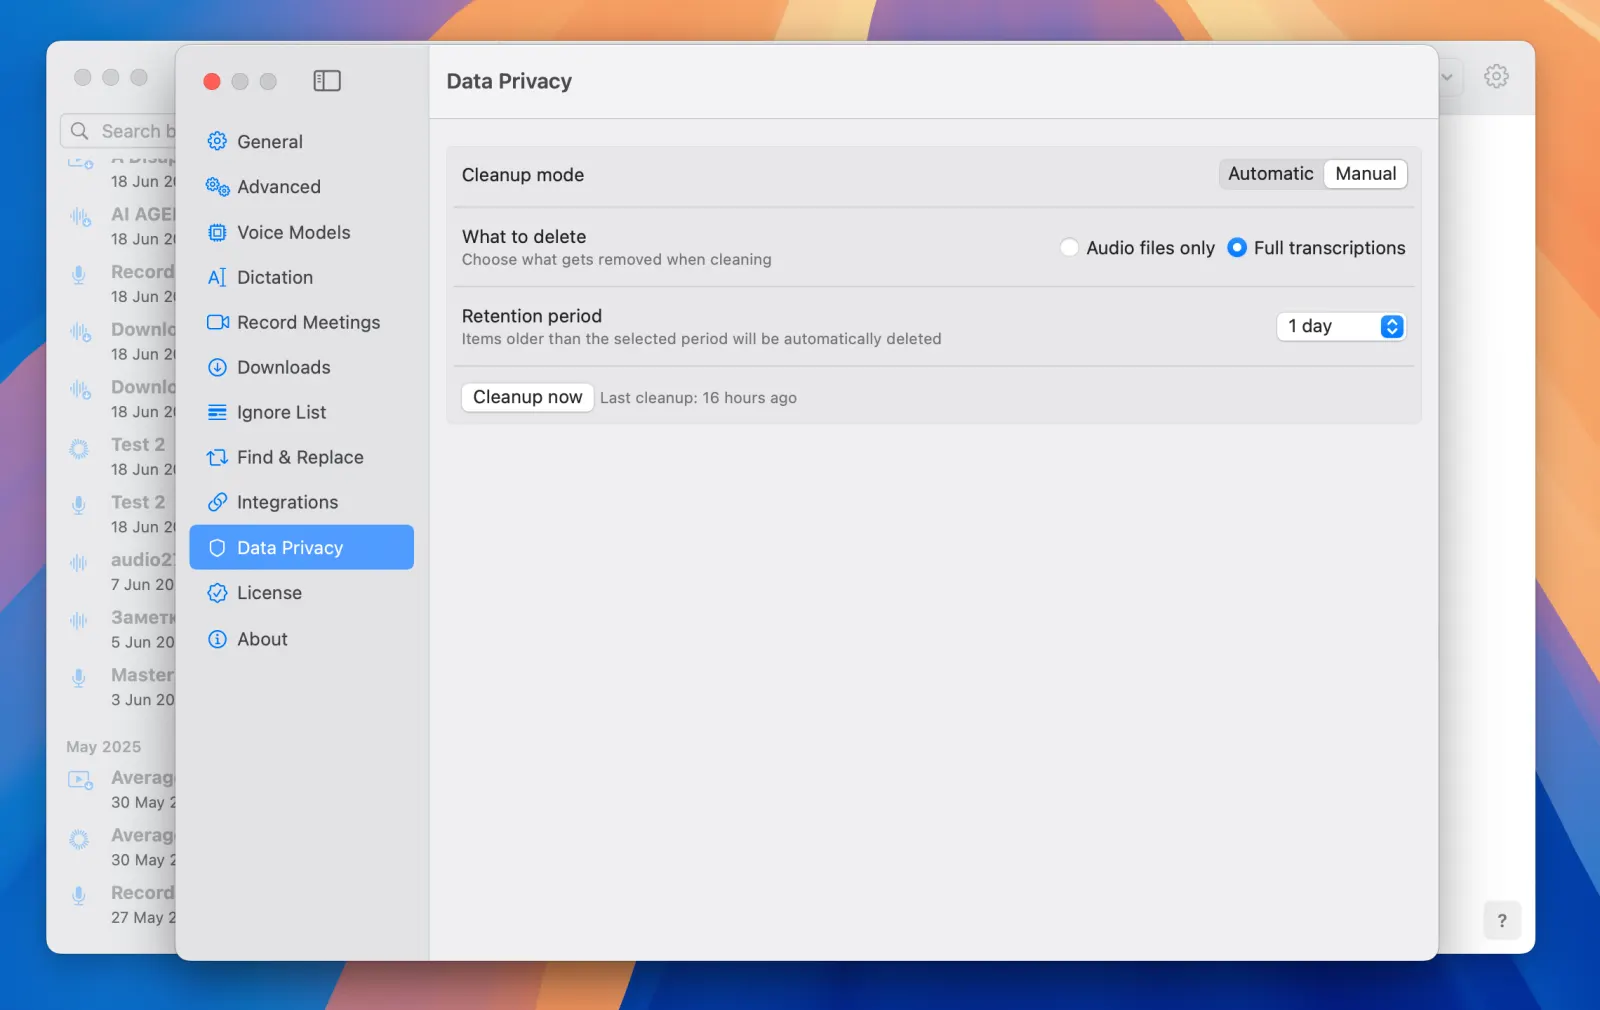Select the Master 3 Jun recording

point(119,687)
